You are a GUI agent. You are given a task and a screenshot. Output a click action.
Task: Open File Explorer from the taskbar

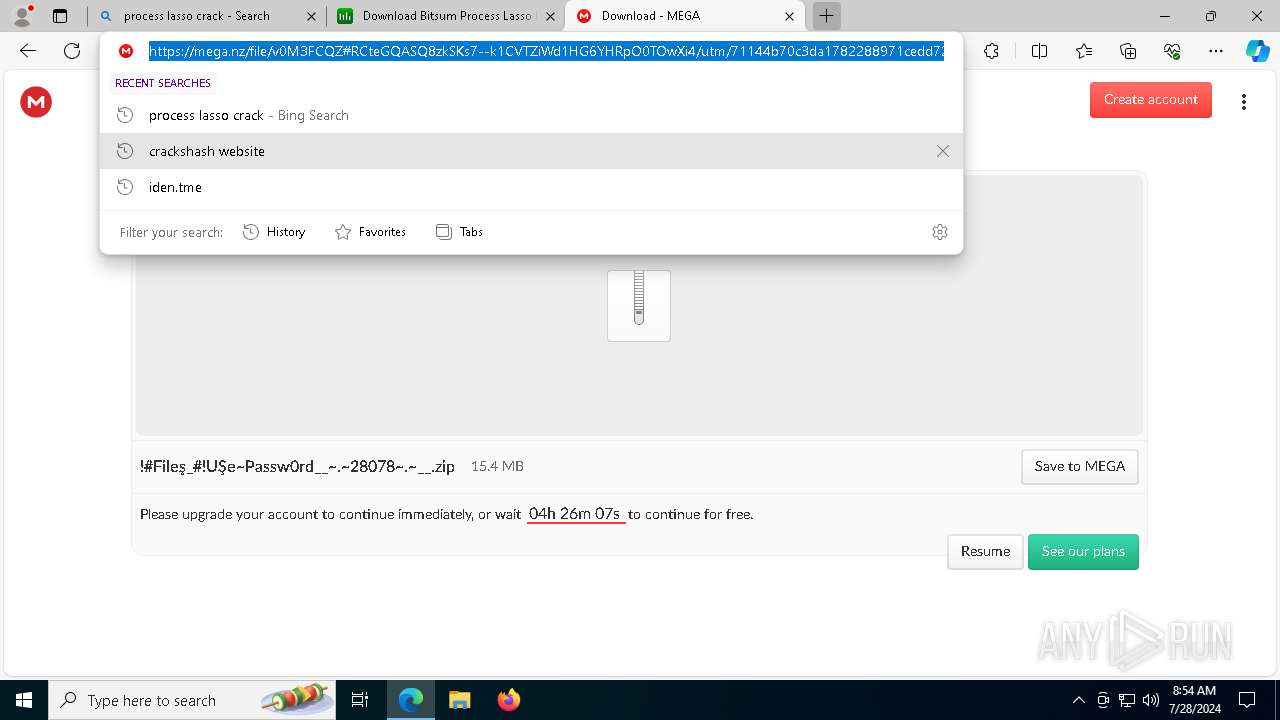click(x=459, y=700)
